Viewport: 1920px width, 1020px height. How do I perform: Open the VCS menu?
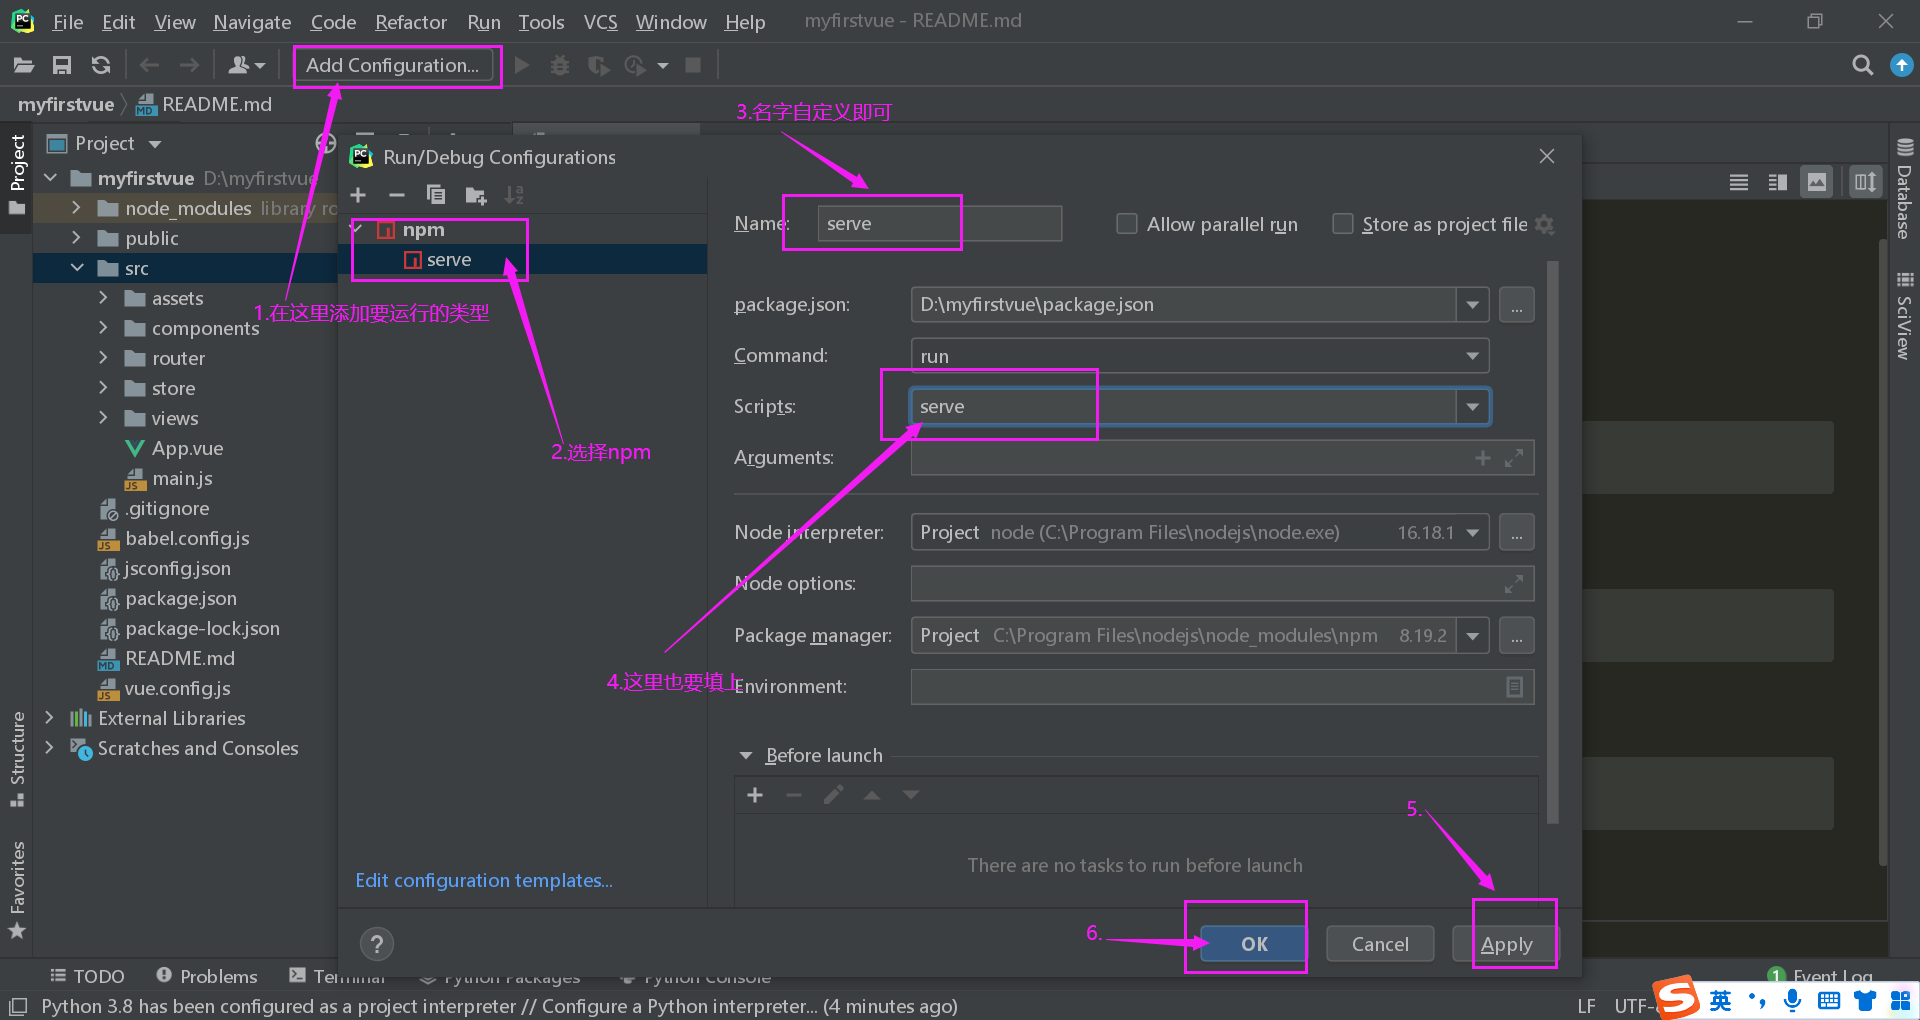[600, 21]
